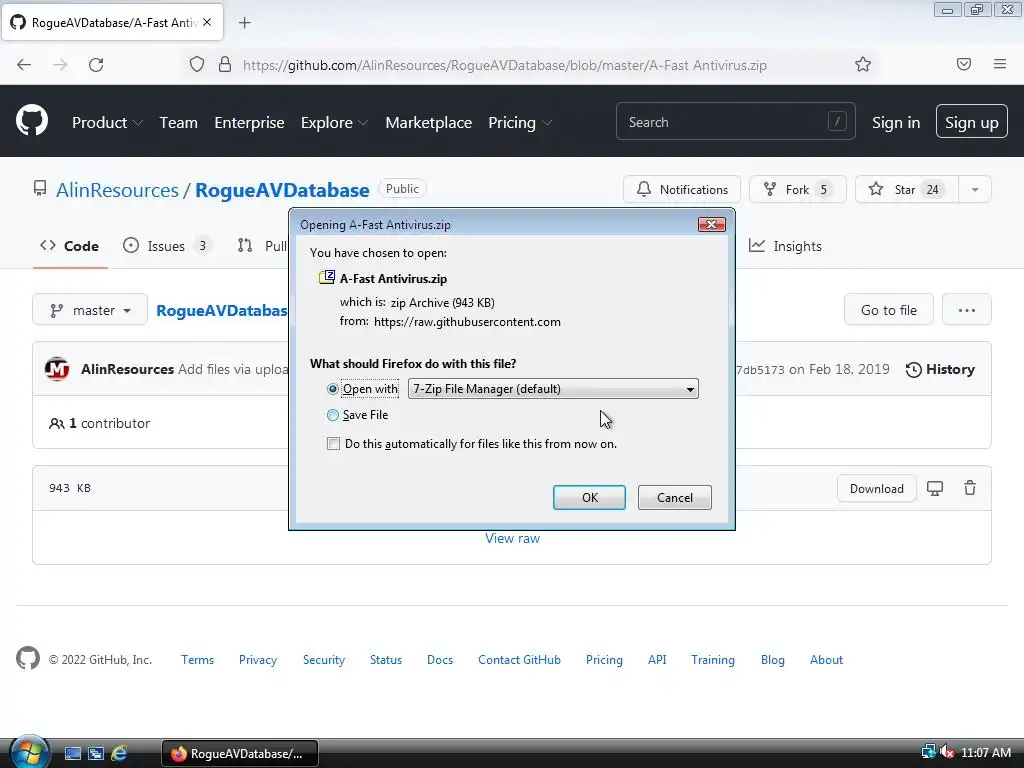Click the Fork button
Viewport: 1024px width, 768px height.
tap(797, 189)
